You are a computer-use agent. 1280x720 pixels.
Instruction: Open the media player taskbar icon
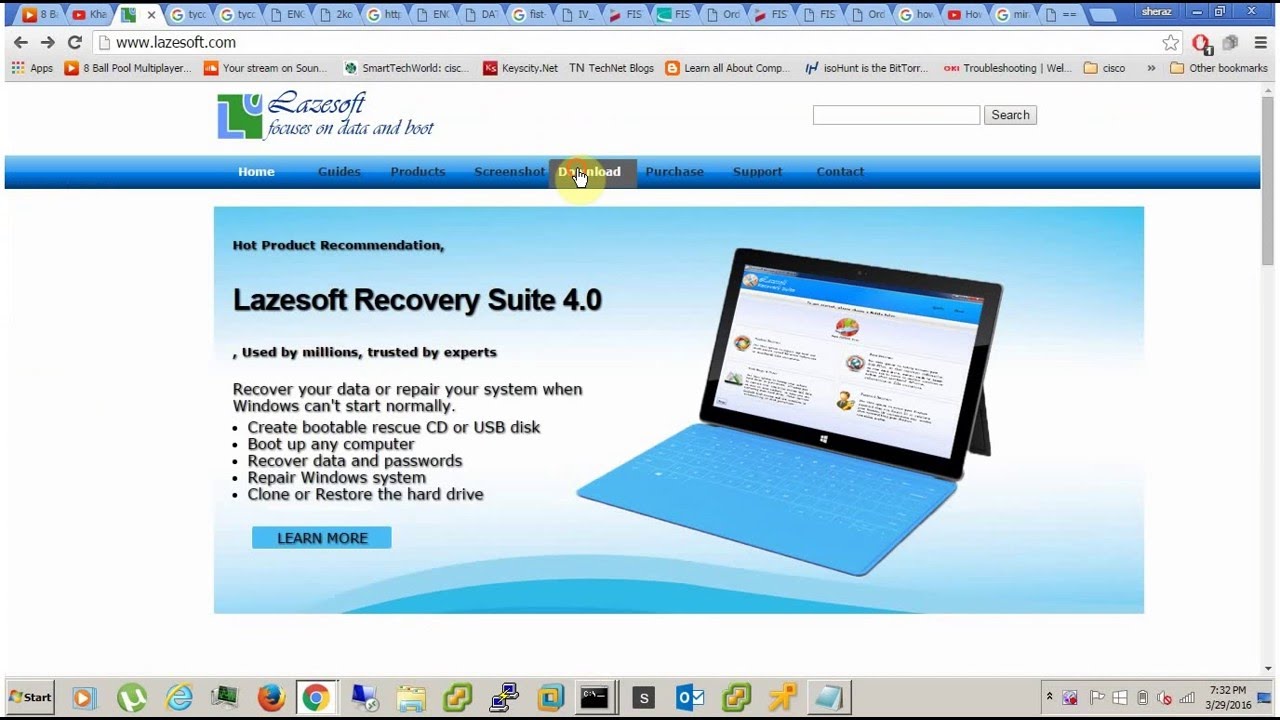[x=84, y=697]
